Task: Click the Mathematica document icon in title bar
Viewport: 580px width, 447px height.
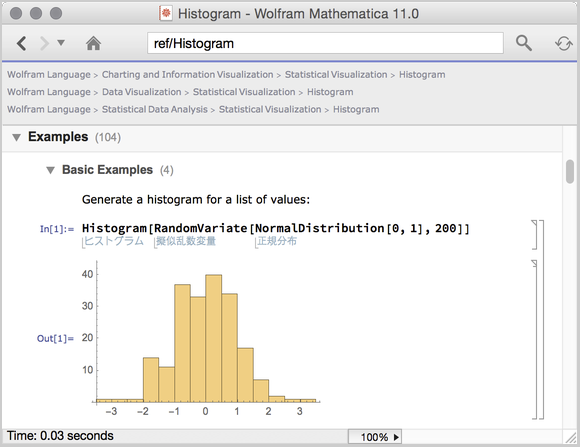Action: point(166,14)
